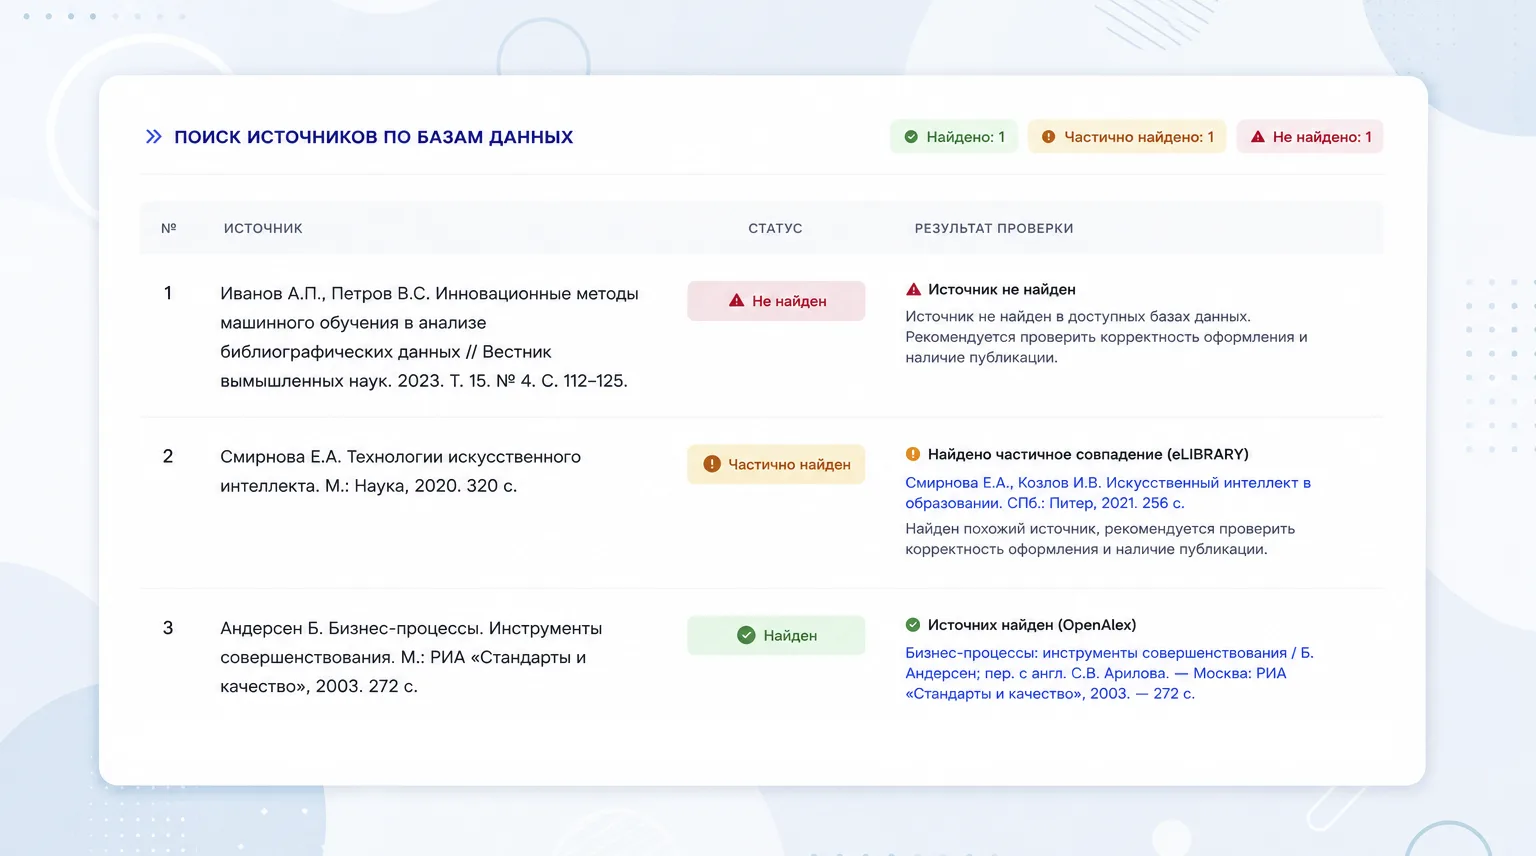This screenshot has height=856, width=1536.
Task: Click checkmark icon in 'Найден' status pill
Action: (746, 635)
